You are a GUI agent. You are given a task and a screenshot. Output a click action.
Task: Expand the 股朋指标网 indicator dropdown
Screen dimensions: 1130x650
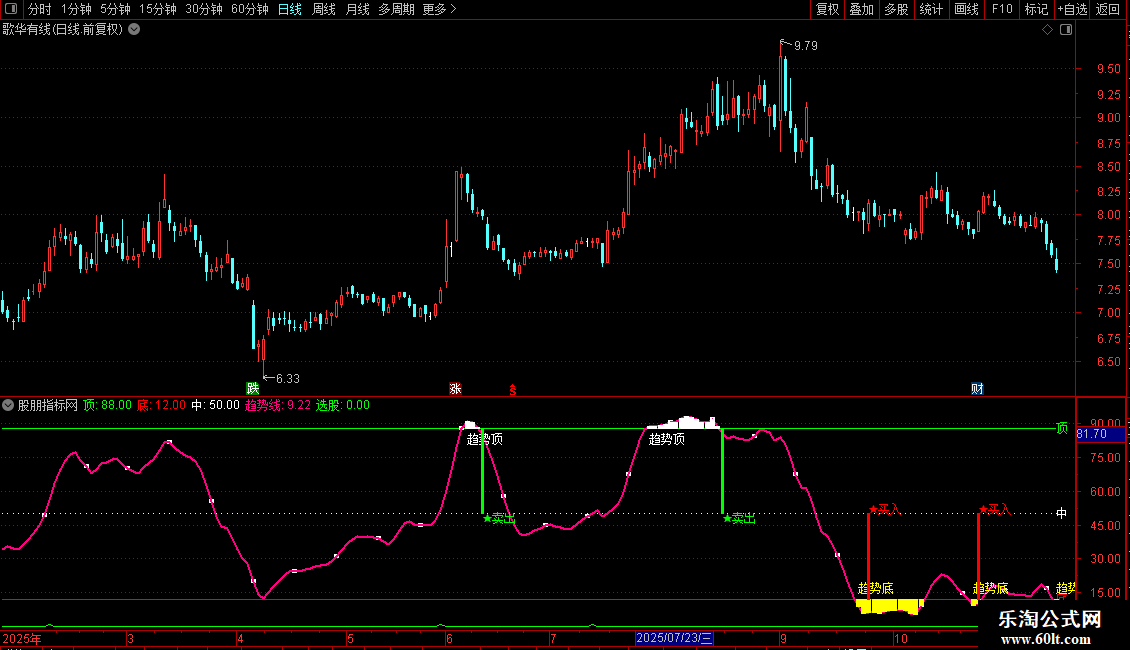click(8, 405)
